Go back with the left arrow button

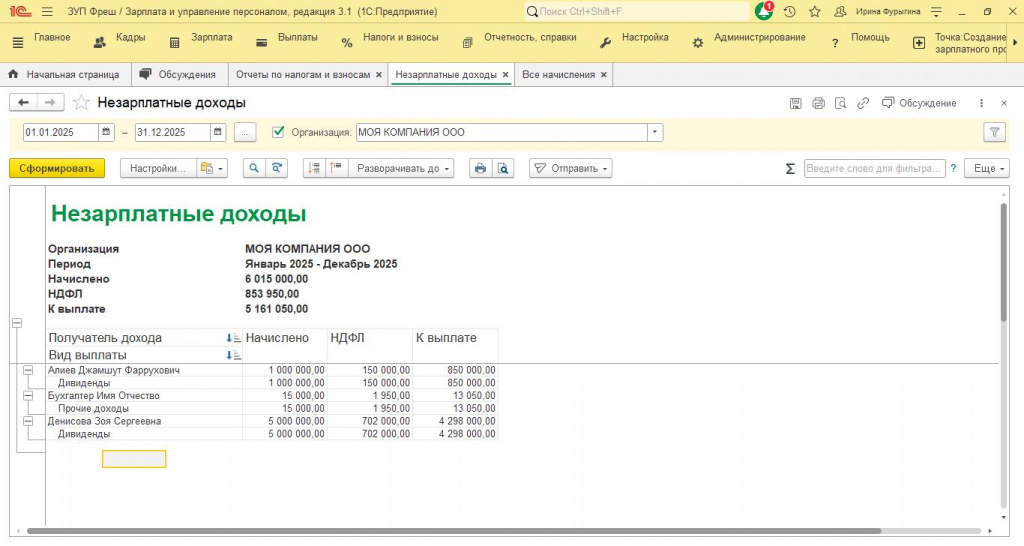coord(24,103)
